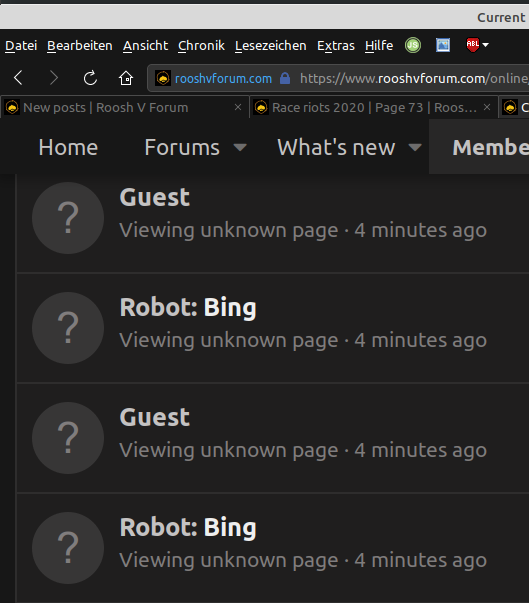Expand the Forums dropdown arrow
The image size is (529, 603).
pos(240,147)
